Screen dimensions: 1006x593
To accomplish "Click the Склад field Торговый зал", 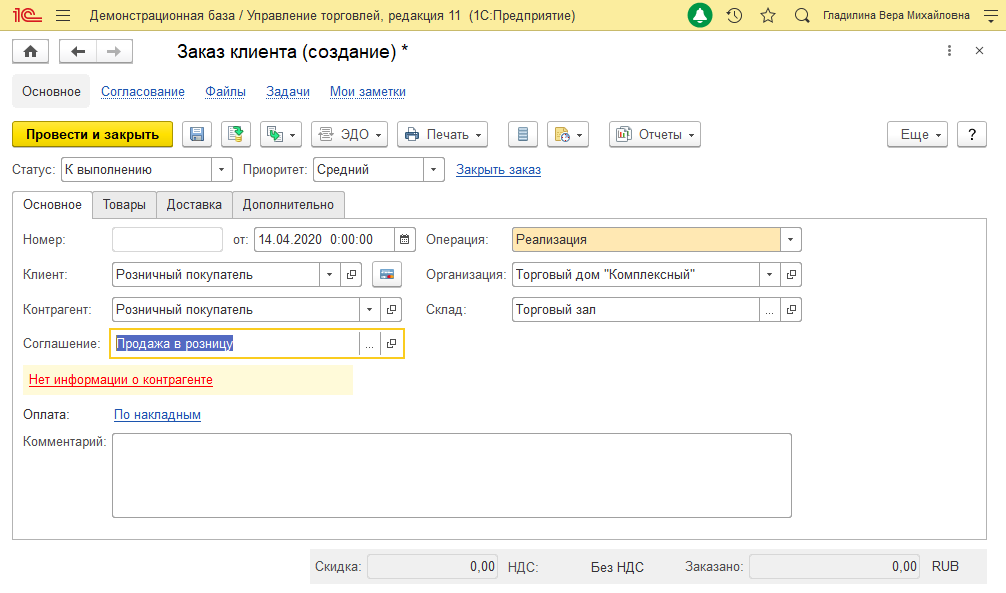I will [635, 309].
